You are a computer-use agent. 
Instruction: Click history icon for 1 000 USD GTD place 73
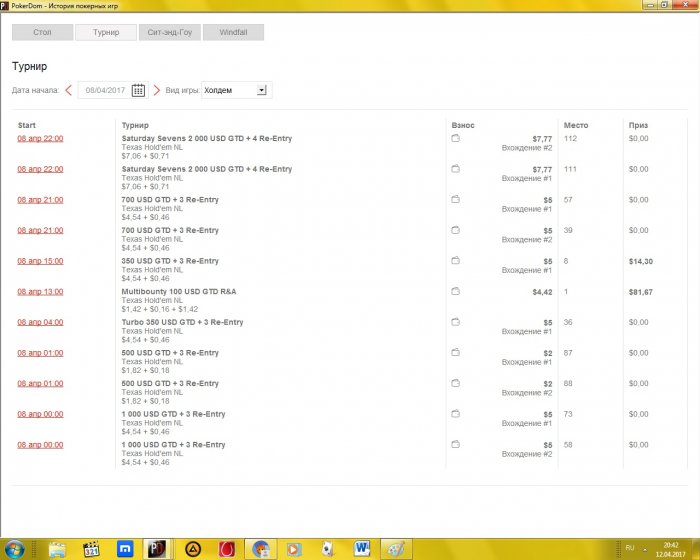[455, 414]
